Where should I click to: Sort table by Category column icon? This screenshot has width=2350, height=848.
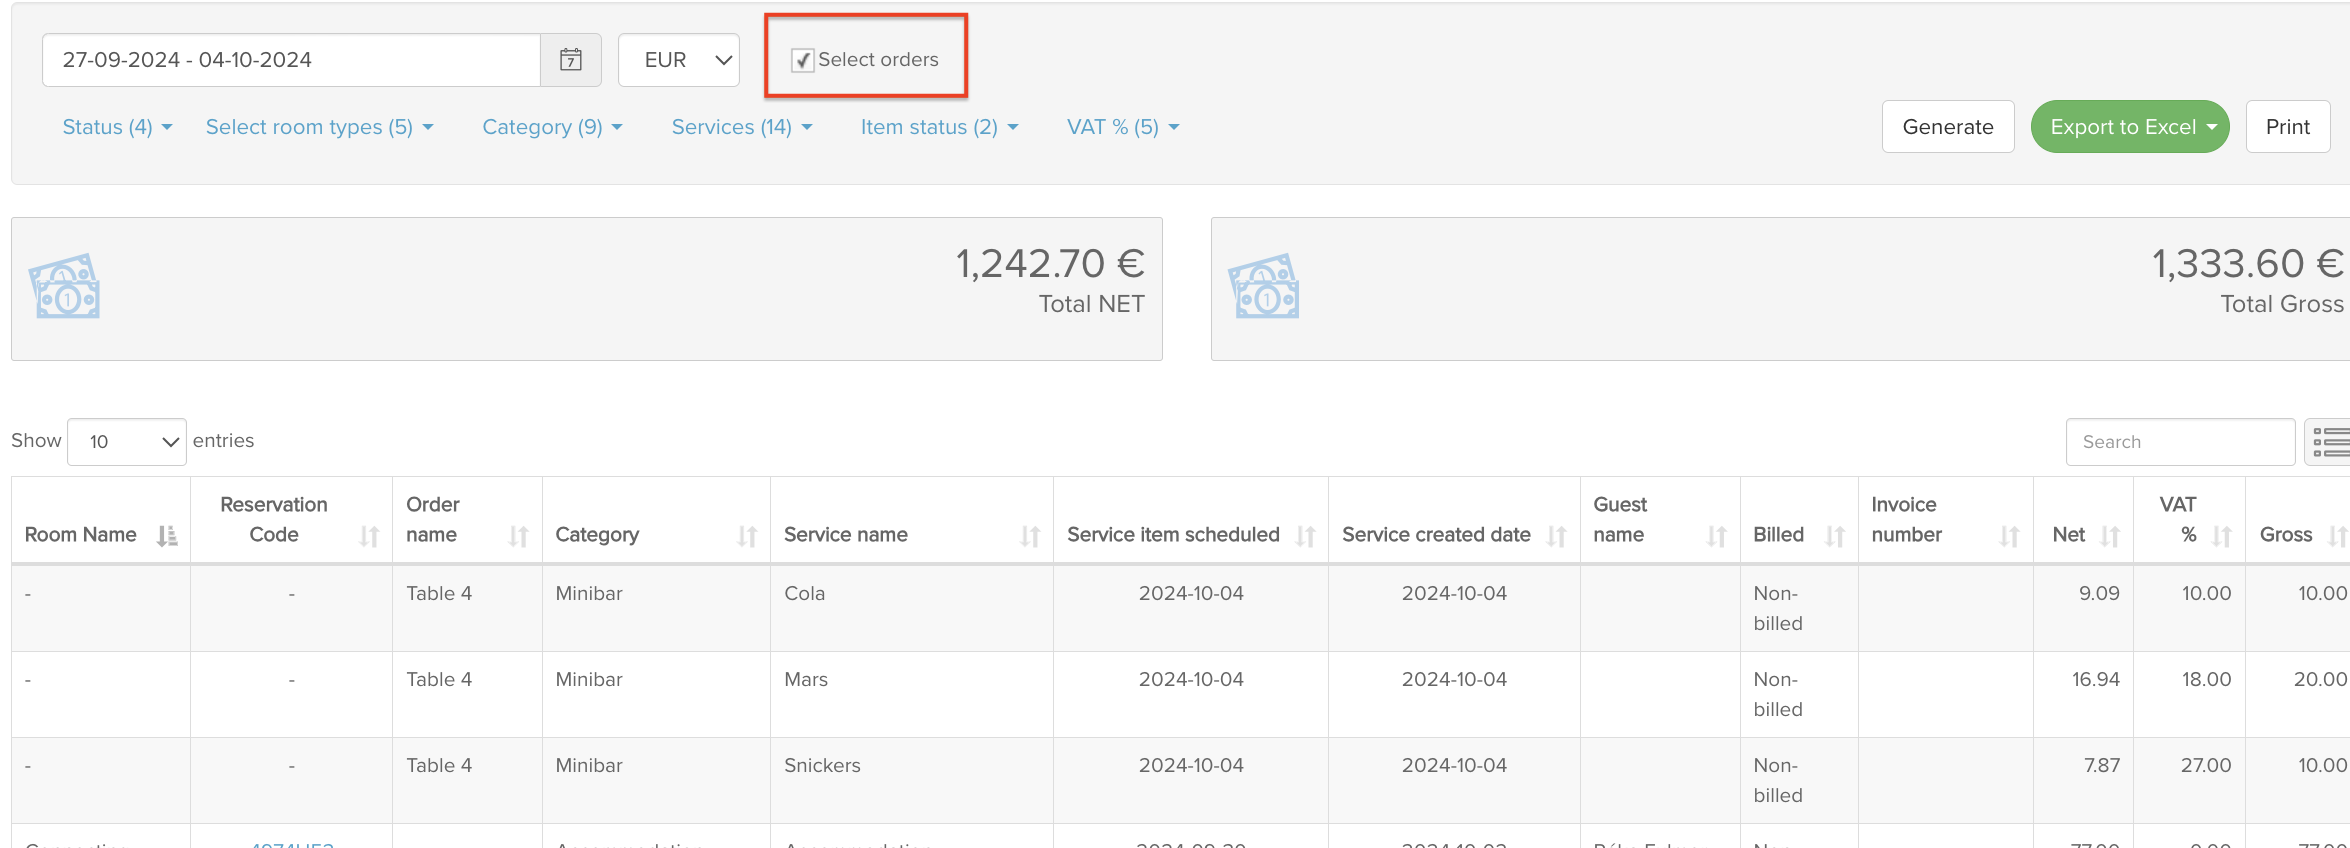click(x=746, y=536)
